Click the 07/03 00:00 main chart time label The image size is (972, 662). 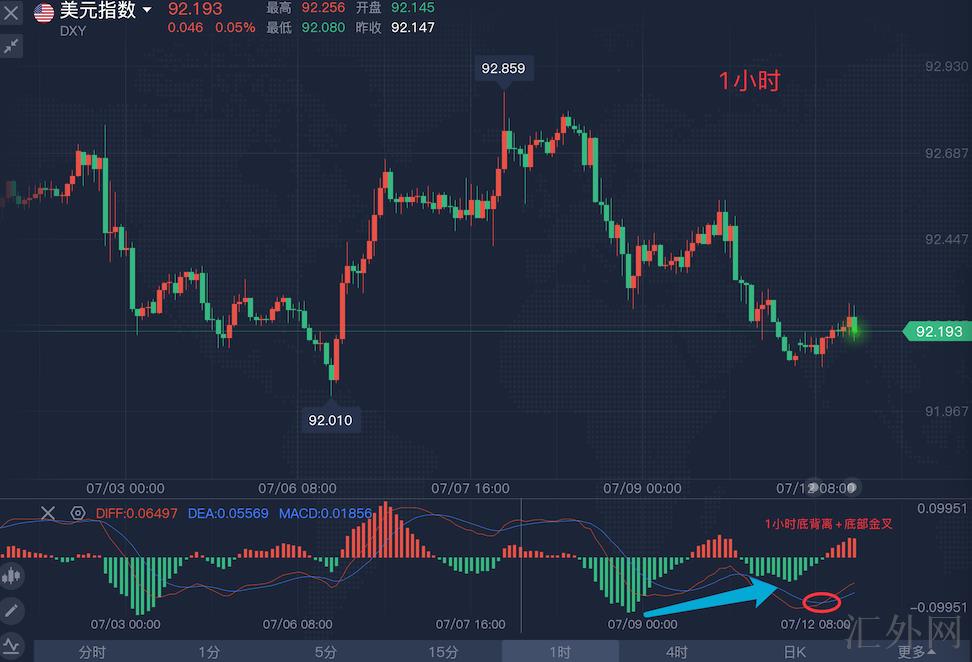(125, 488)
